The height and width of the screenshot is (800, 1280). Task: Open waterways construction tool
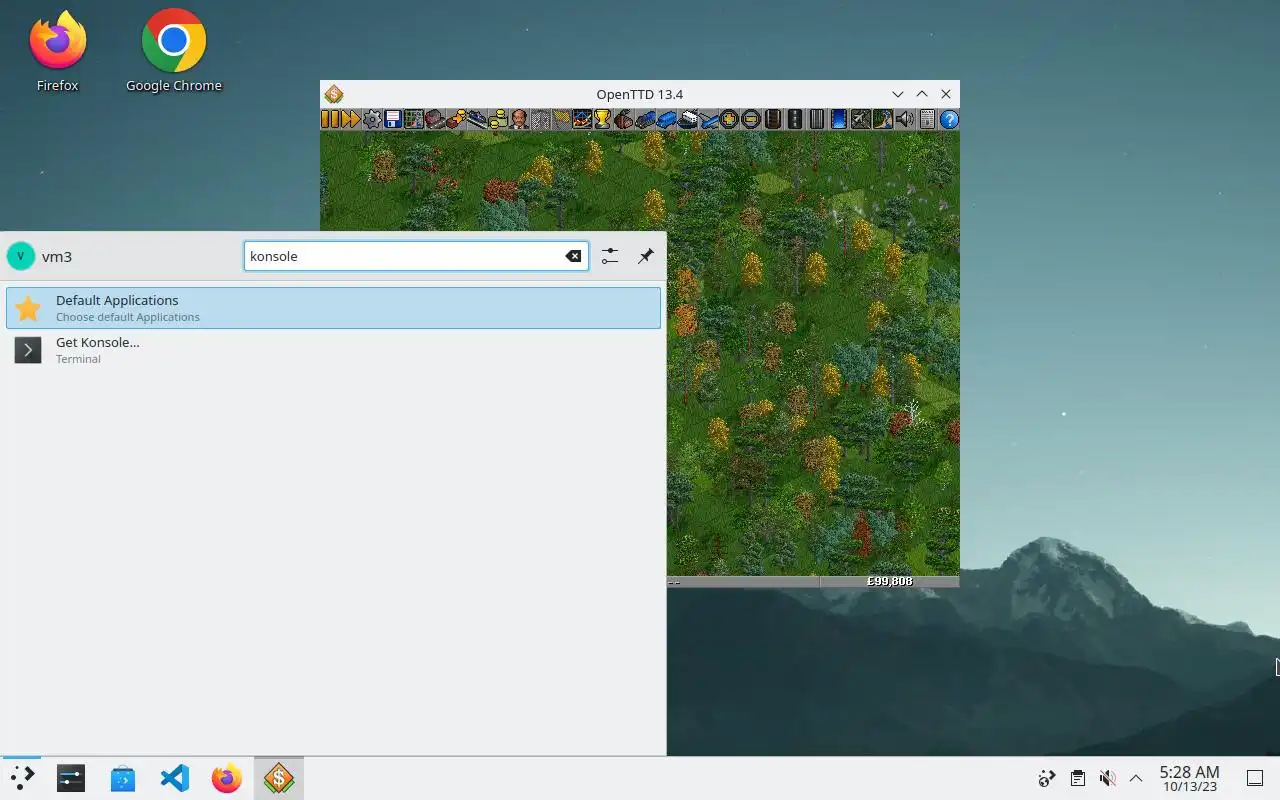[838, 120]
